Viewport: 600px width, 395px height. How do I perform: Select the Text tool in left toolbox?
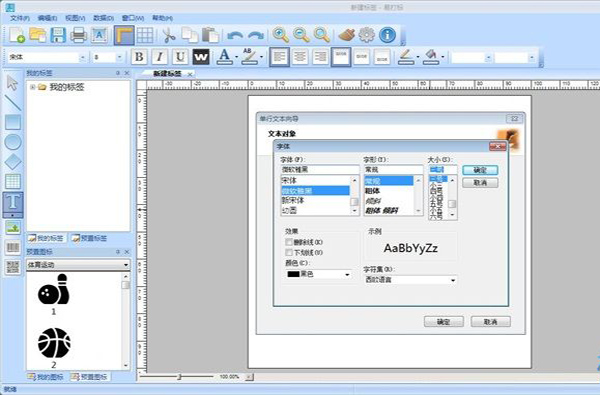click(x=13, y=203)
